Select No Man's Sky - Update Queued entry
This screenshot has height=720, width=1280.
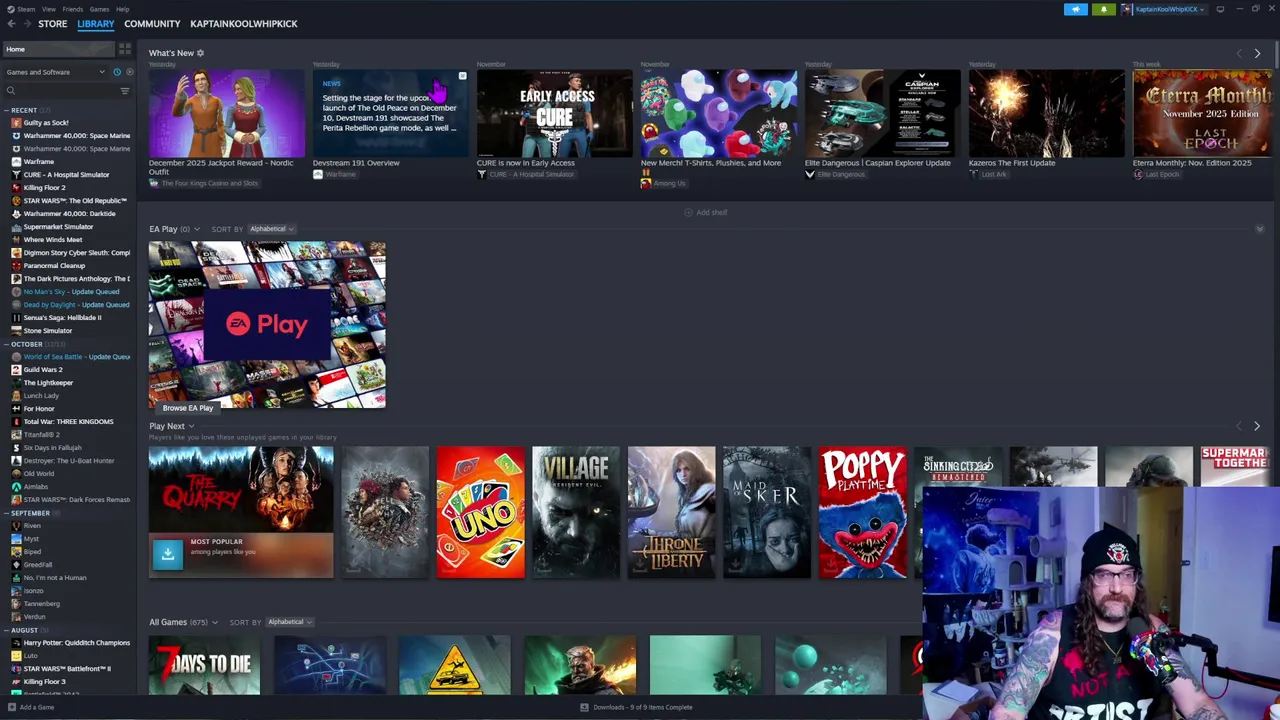coord(71,292)
